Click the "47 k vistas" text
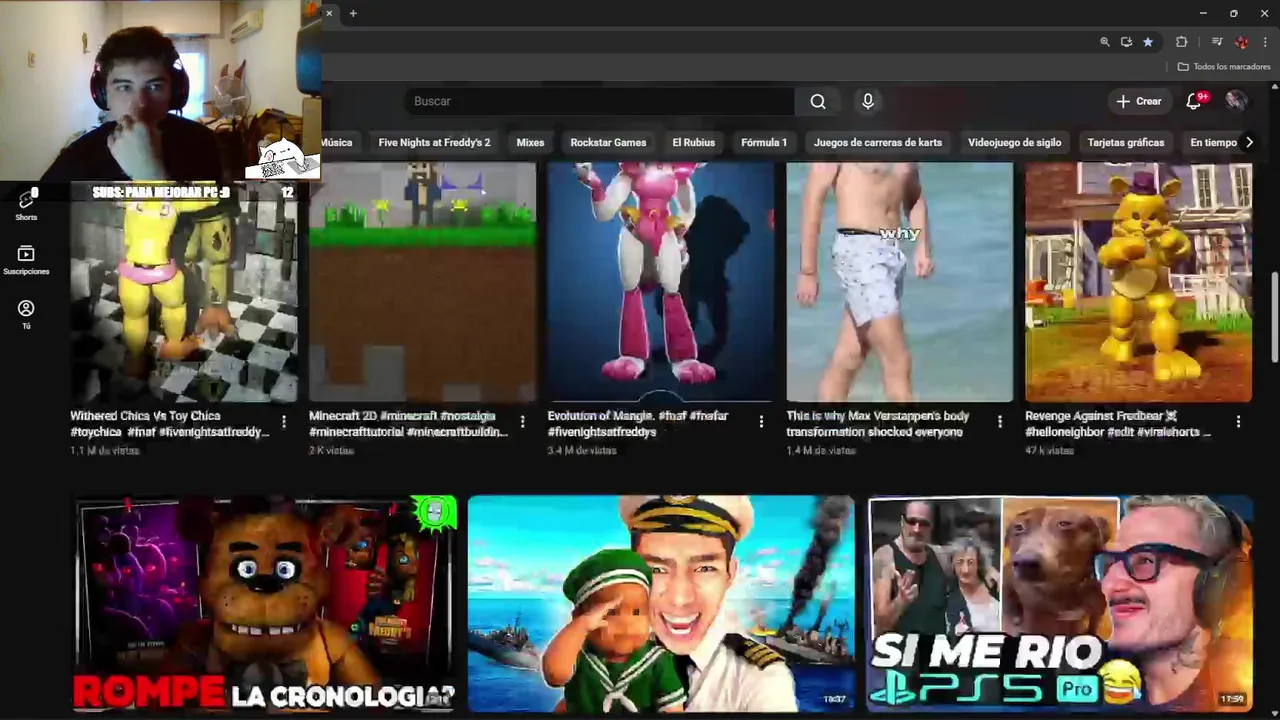1280x720 pixels. click(1049, 451)
